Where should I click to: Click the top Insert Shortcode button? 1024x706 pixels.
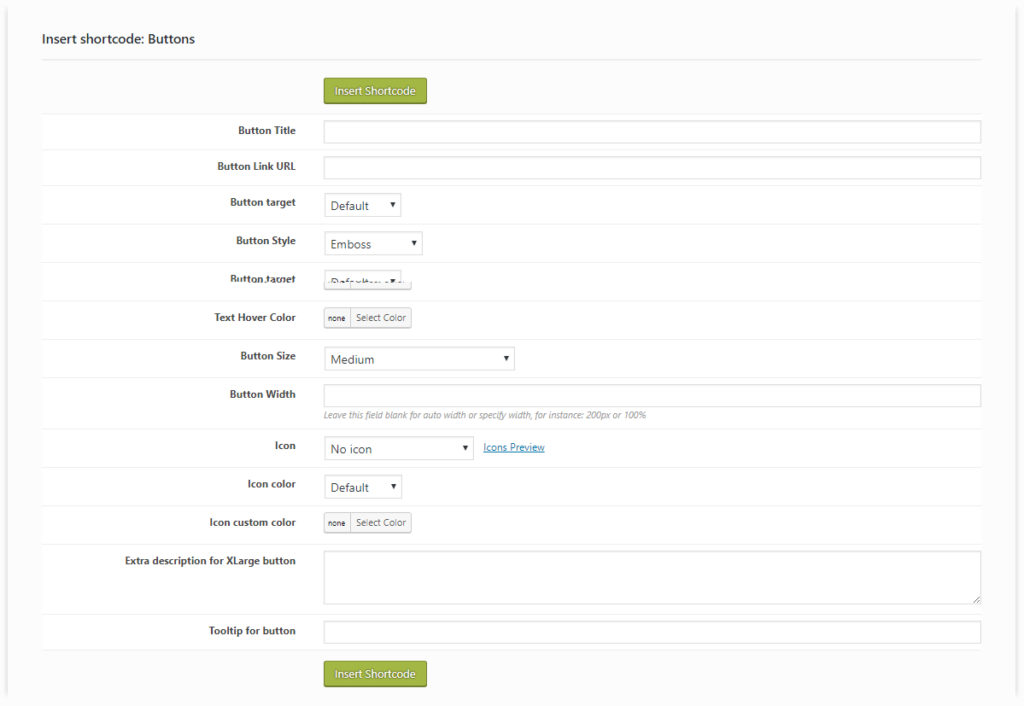pyautogui.click(x=375, y=91)
